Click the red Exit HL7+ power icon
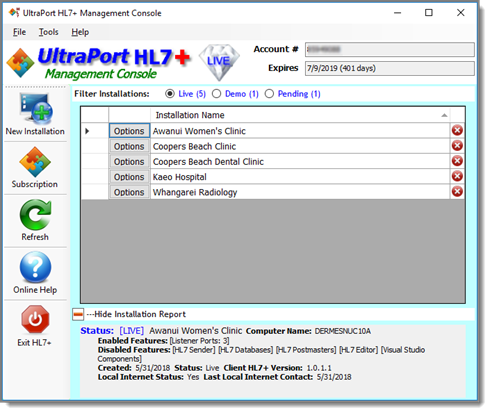The height and width of the screenshot is (413, 490). [x=35, y=319]
